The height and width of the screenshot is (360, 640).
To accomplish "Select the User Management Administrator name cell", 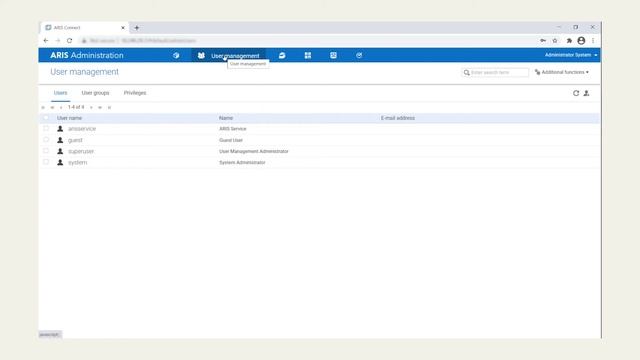I will pos(253,151).
